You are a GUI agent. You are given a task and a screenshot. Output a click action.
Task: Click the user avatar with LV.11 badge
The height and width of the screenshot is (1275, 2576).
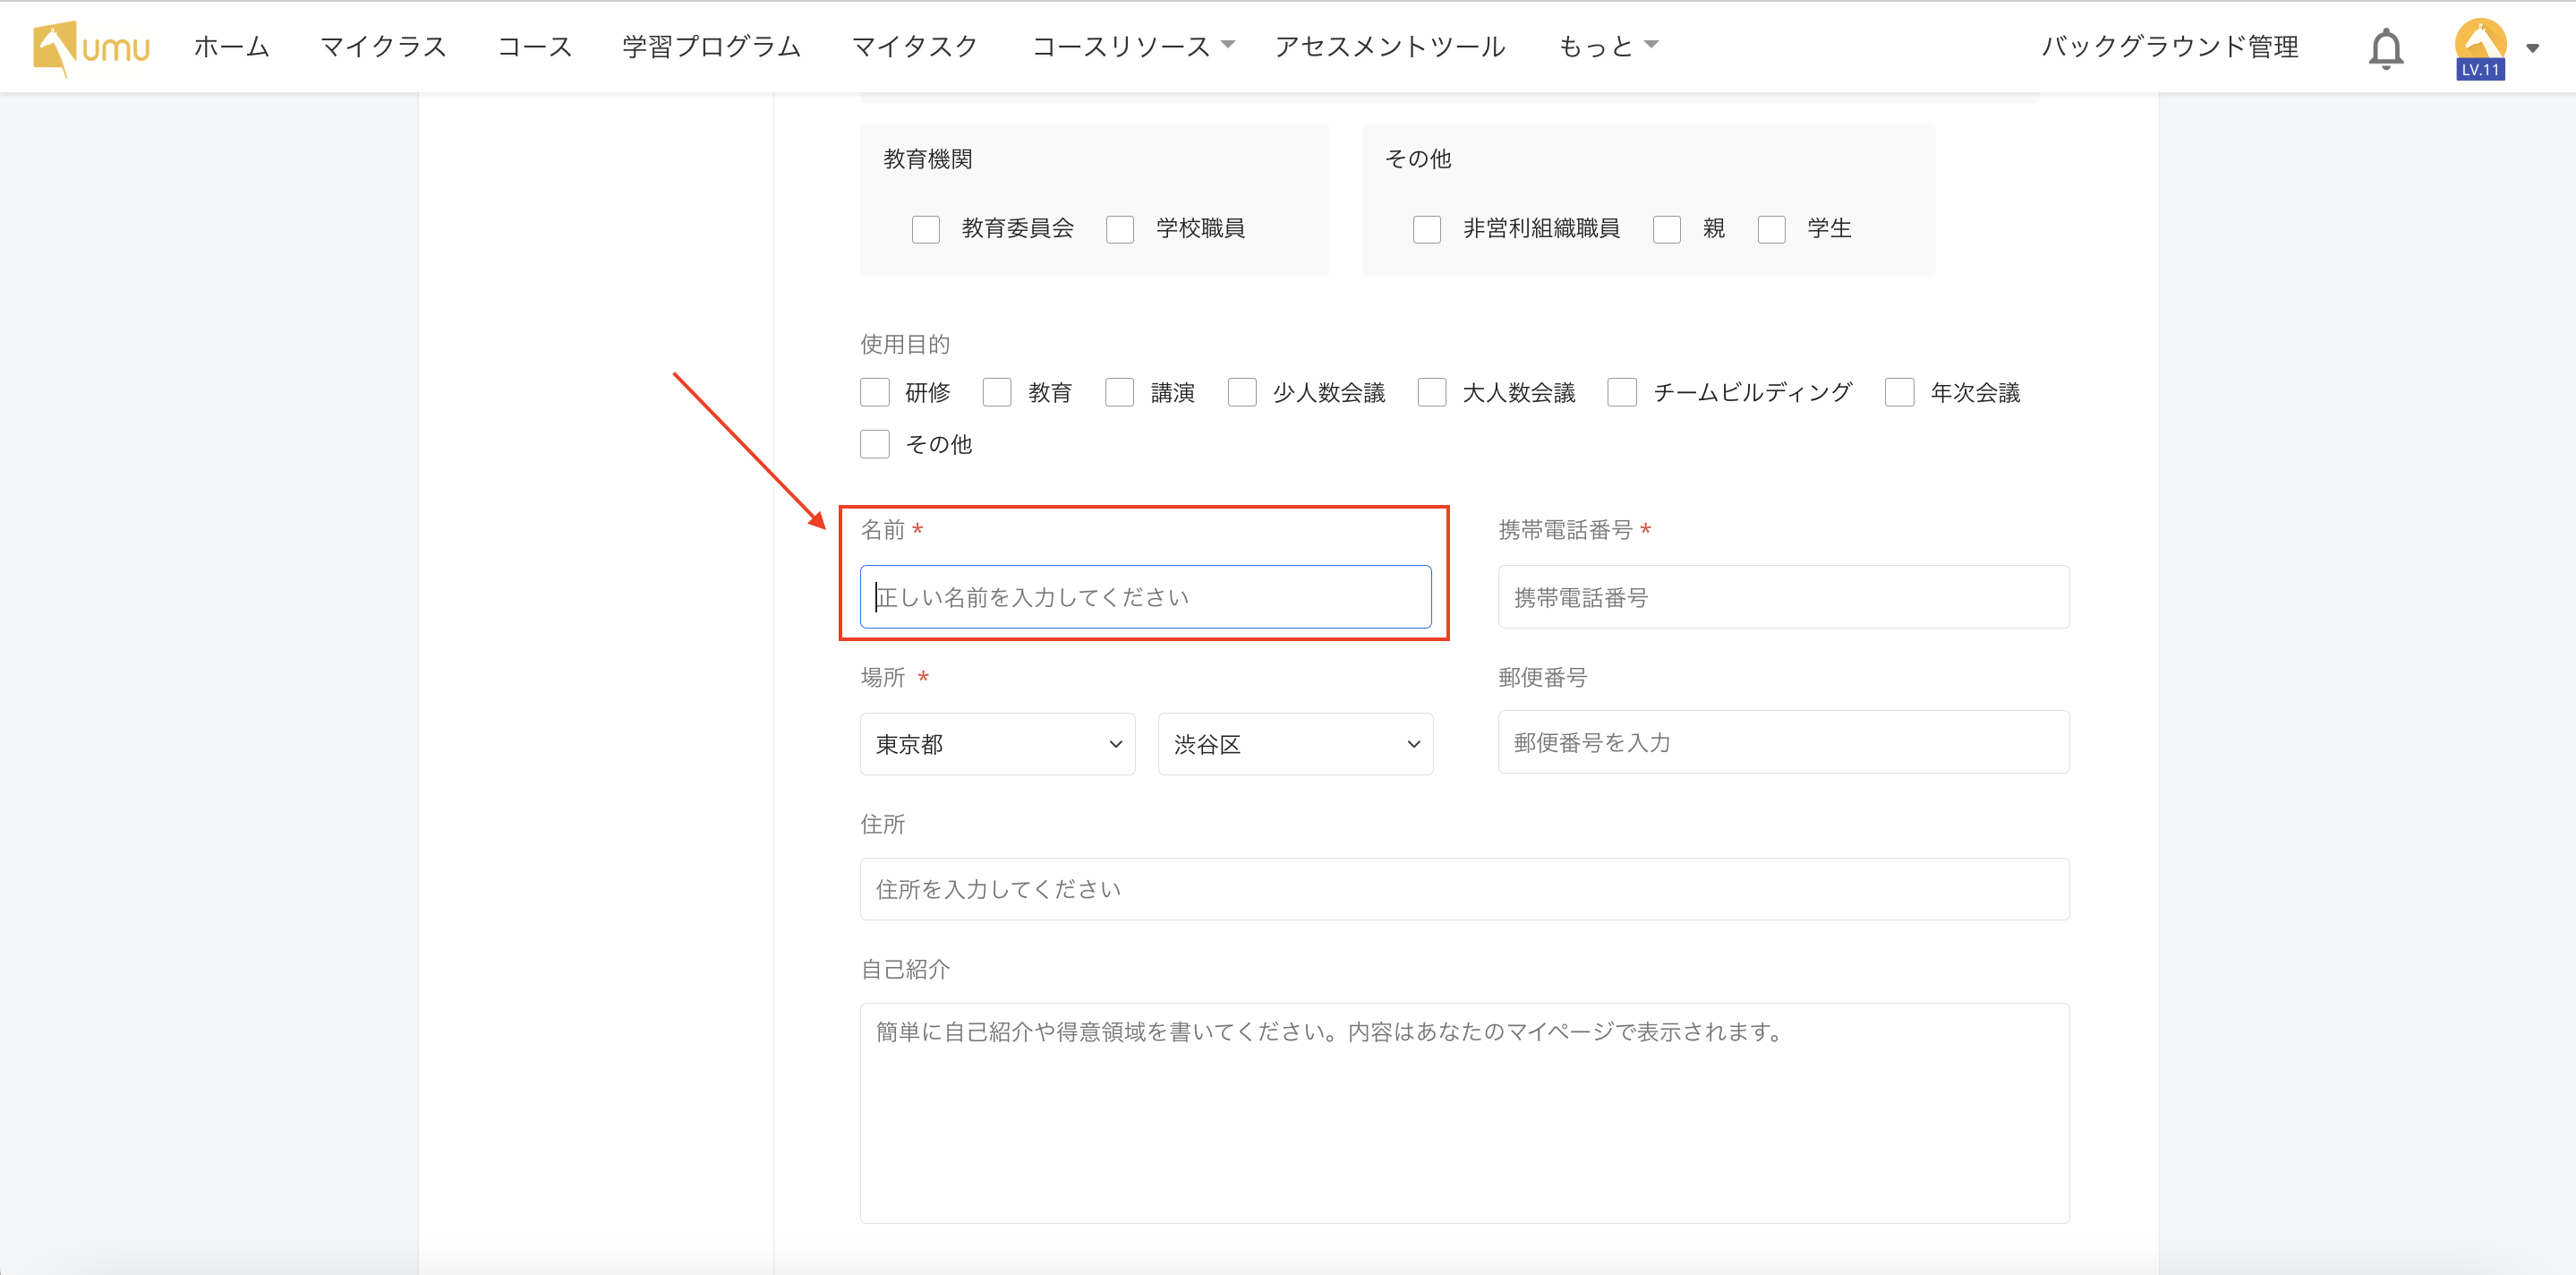pyautogui.click(x=2479, y=47)
